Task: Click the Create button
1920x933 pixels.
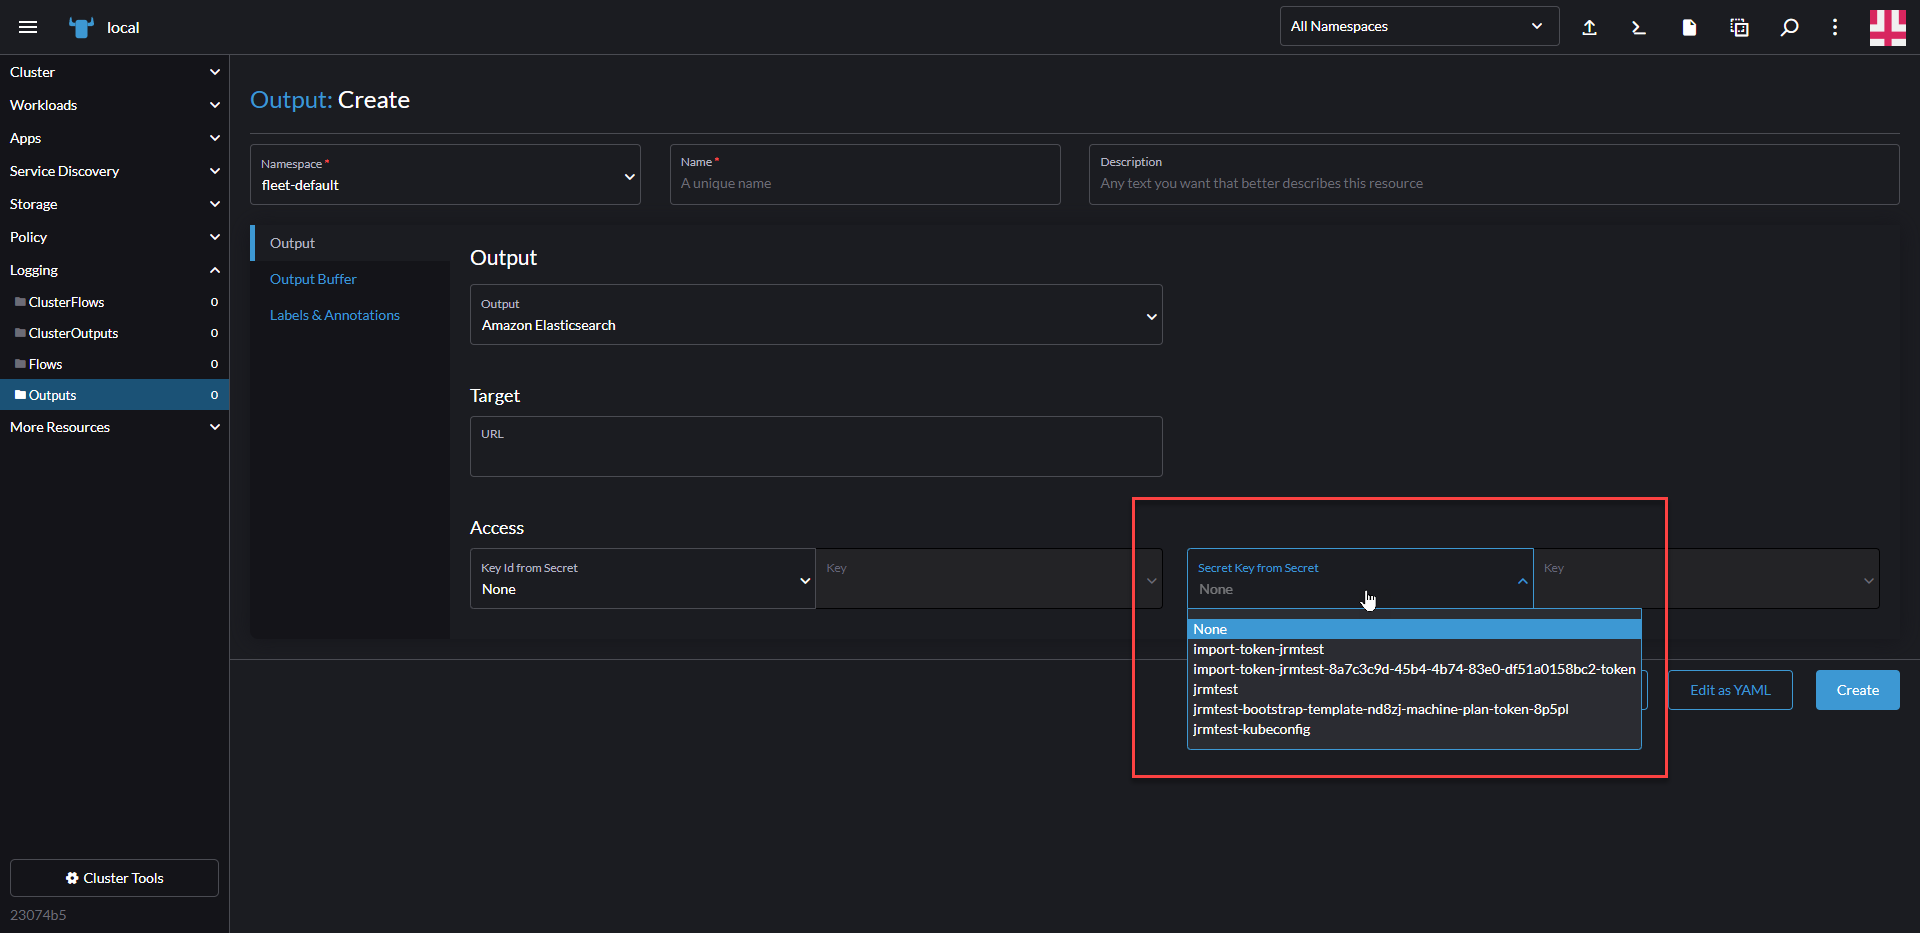Action: [x=1856, y=690]
